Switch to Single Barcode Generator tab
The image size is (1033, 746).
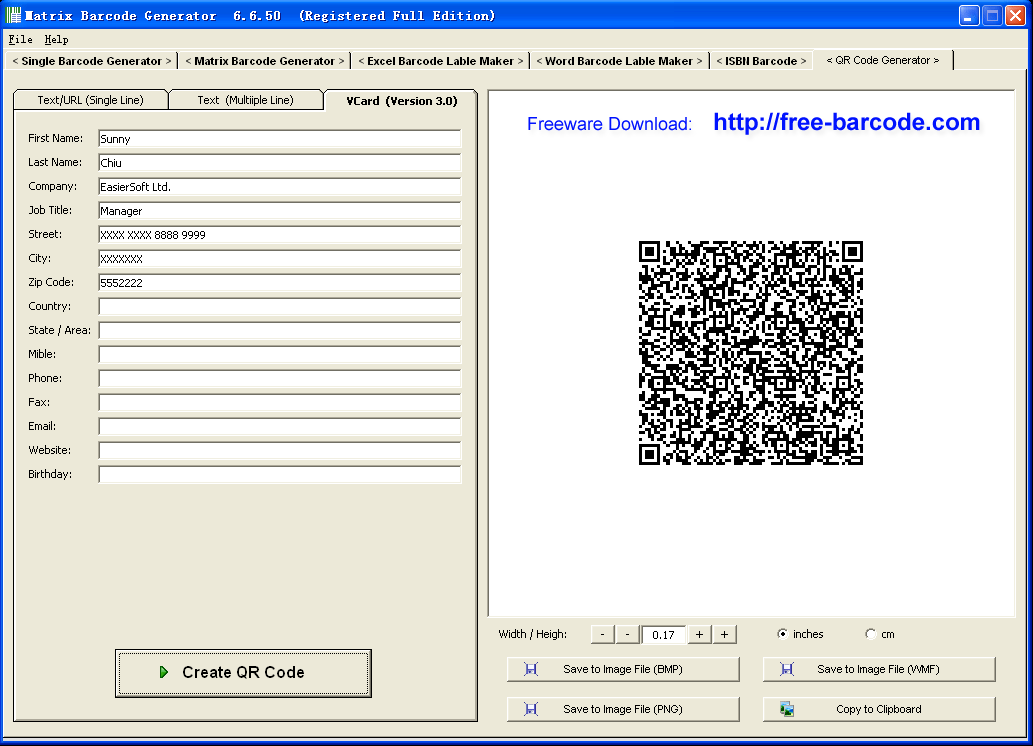[92, 61]
